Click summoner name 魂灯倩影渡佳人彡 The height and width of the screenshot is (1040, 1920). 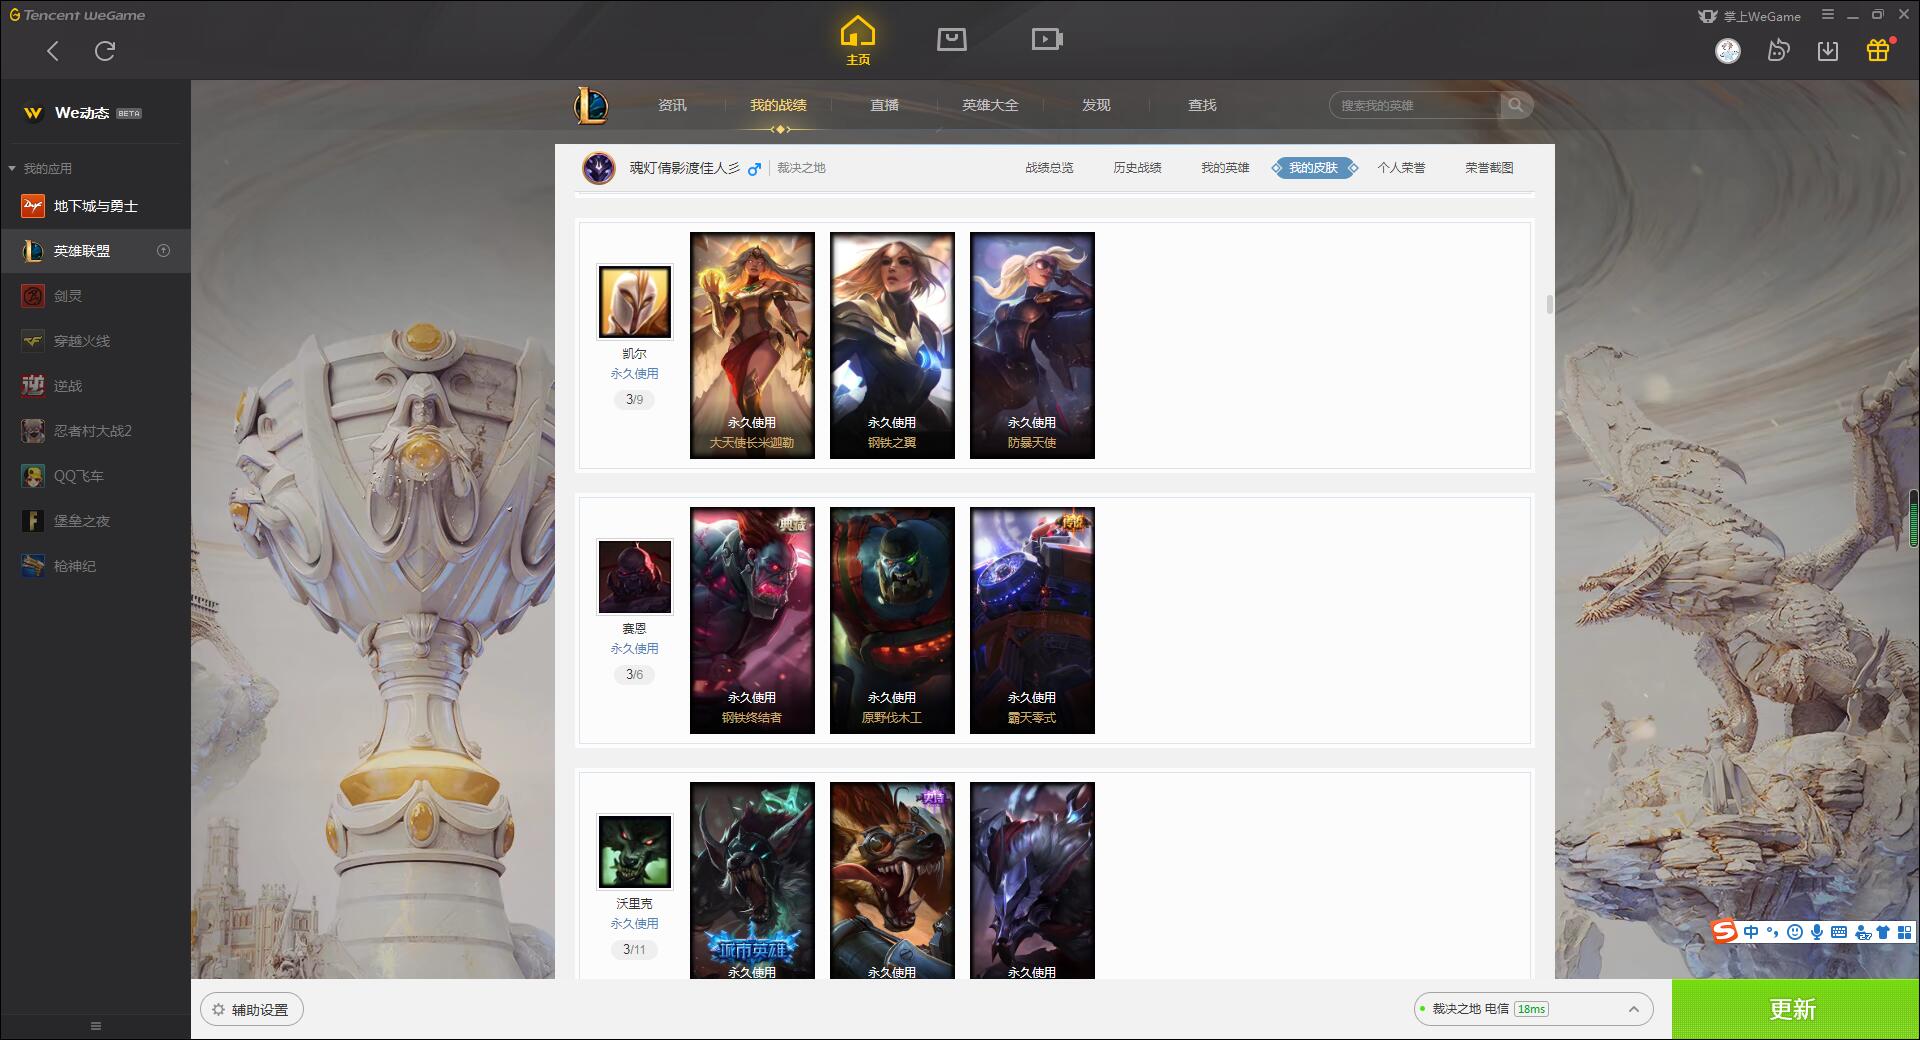[684, 168]
